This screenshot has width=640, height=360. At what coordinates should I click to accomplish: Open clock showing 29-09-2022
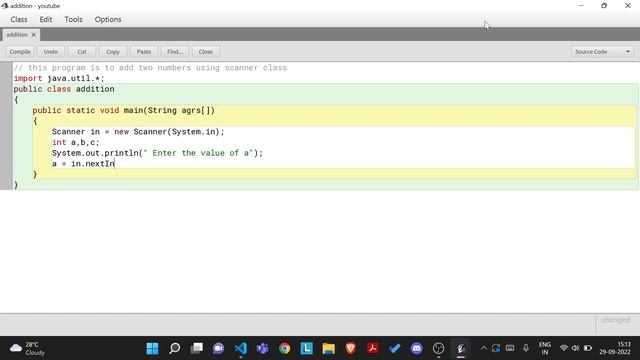tap(615, 348)
